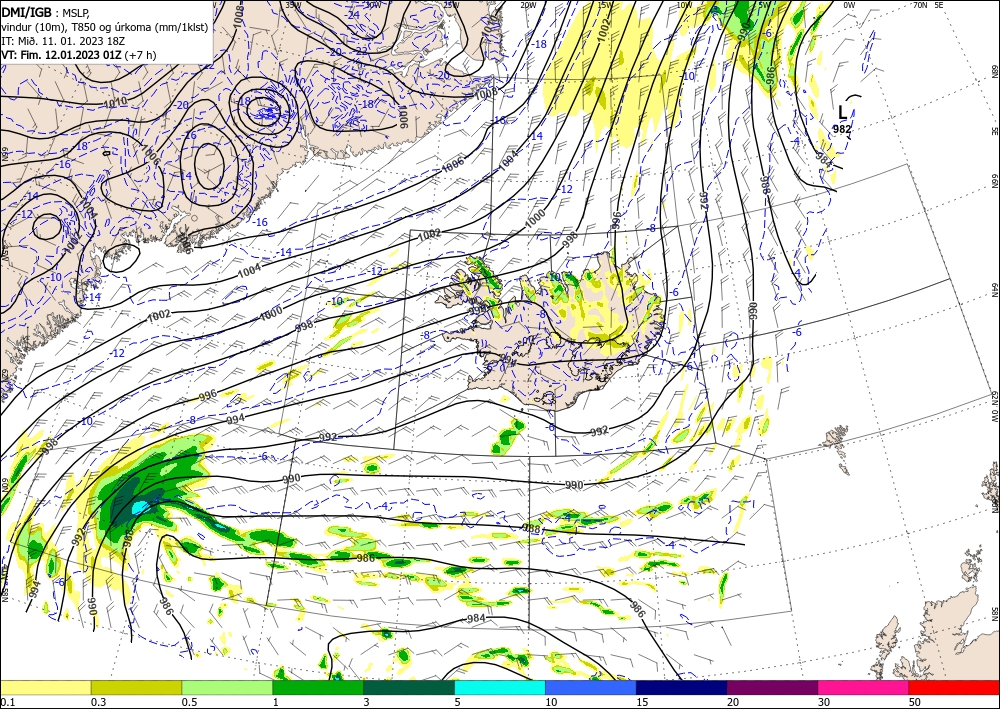This screenshot has width=1000, height=709.
Task: Click the '982' low pressure value
Action: 842,129
